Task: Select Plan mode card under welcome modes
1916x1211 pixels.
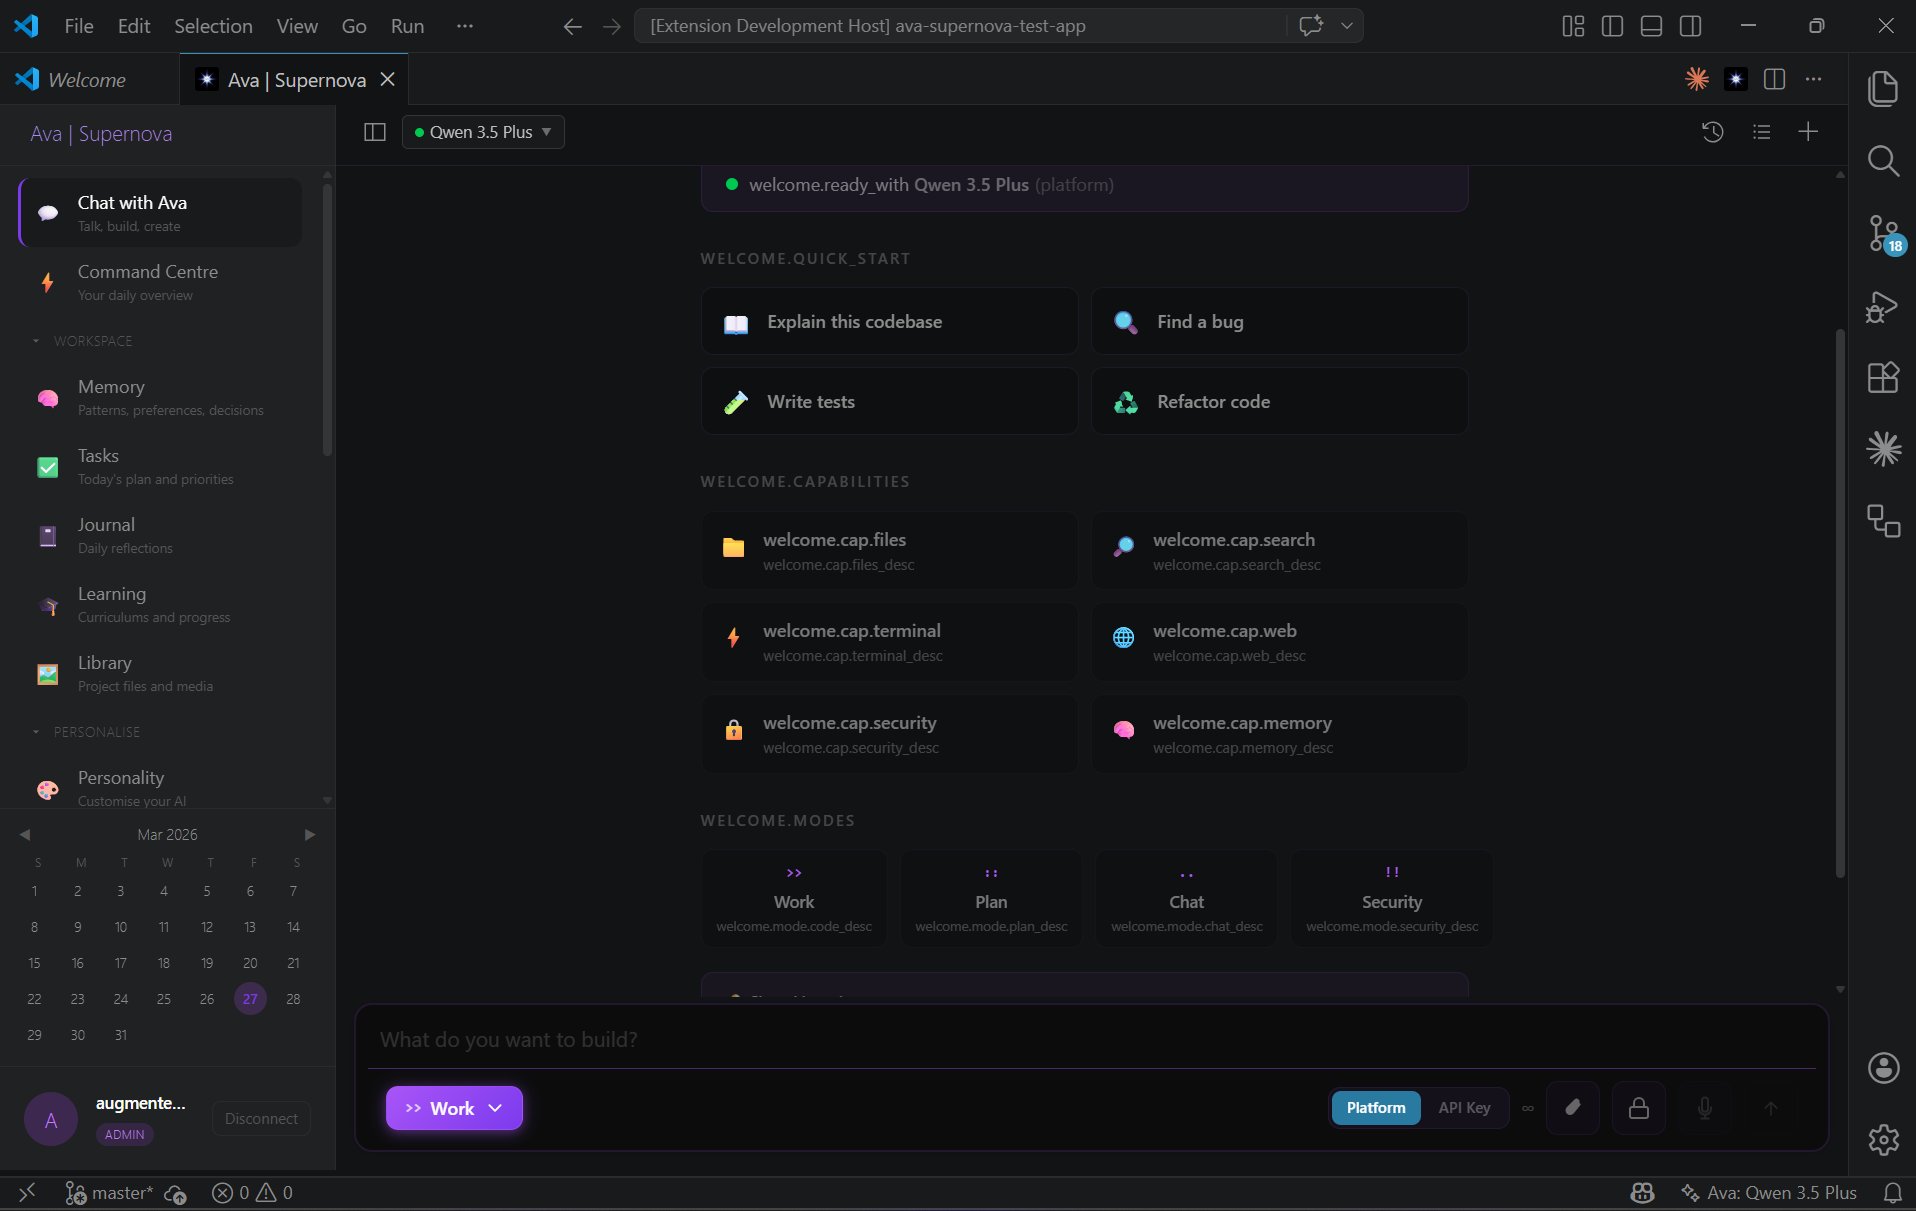Action: pos(991,898)
